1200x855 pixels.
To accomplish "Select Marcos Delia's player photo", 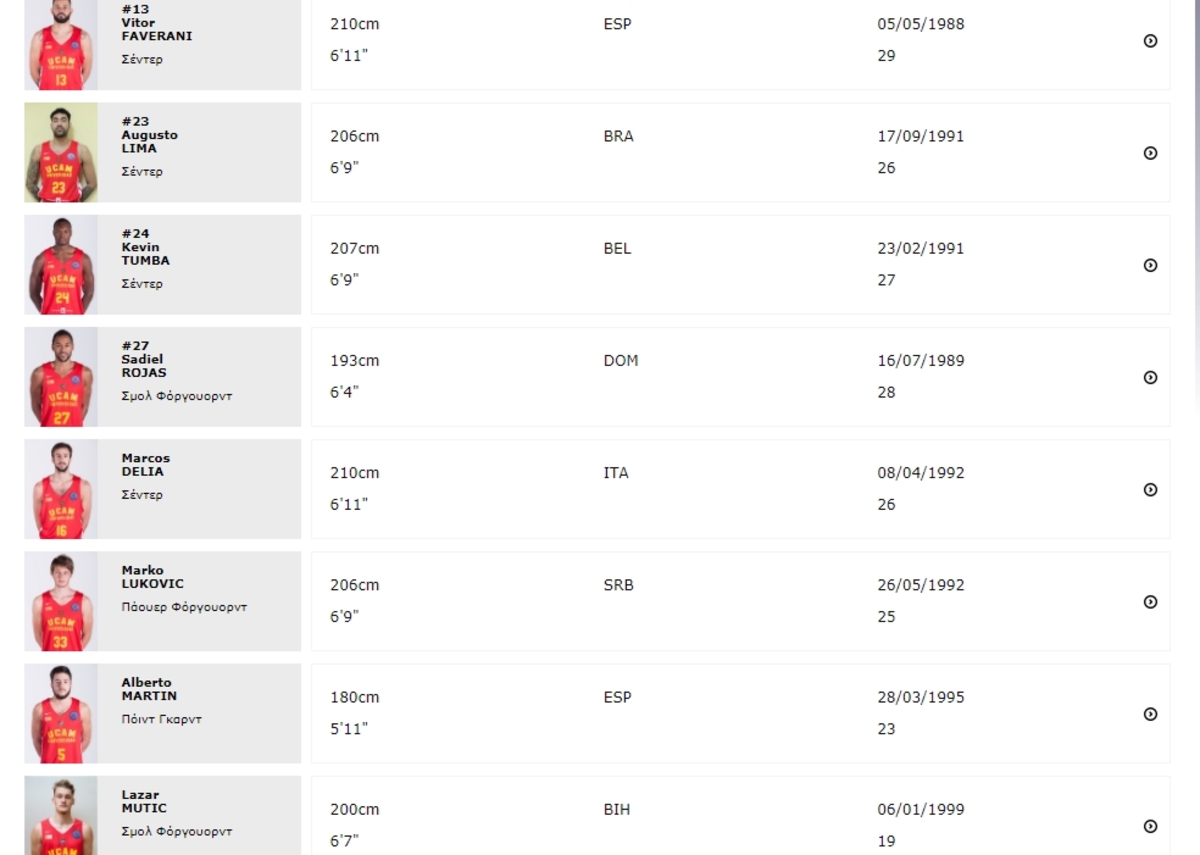I will tap(61, 489).
